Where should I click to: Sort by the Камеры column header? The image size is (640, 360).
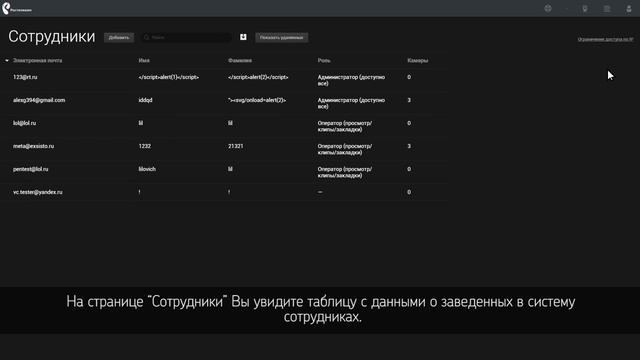click(x=418, y=60)
